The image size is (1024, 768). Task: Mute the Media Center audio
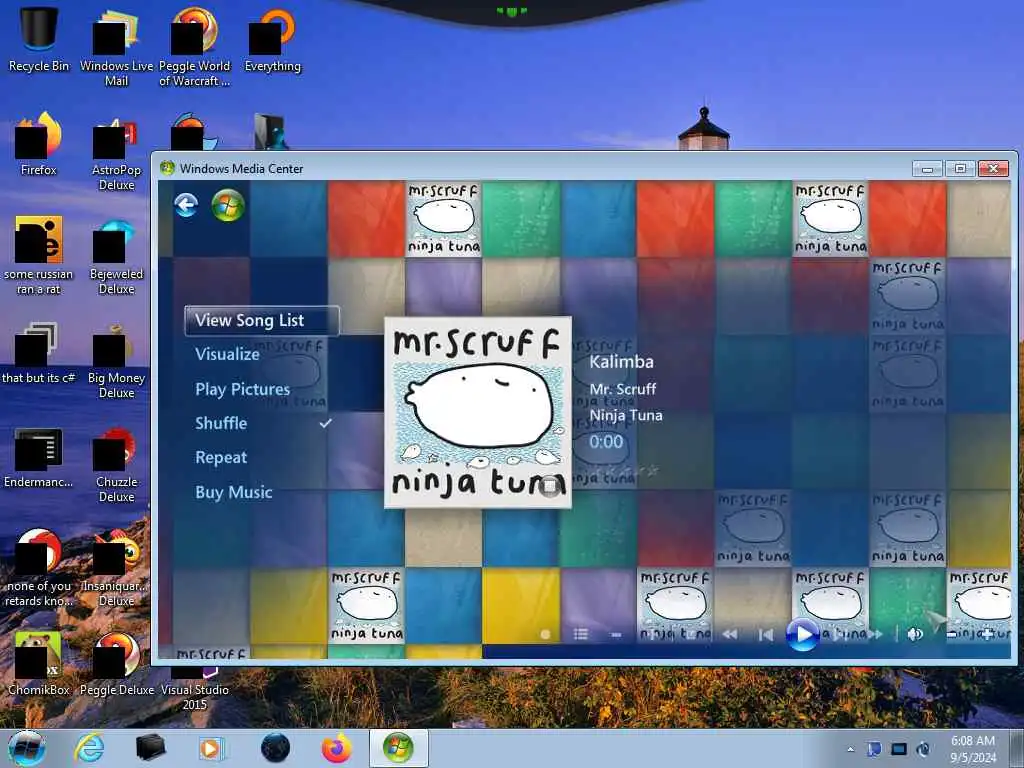click(915, 634)
